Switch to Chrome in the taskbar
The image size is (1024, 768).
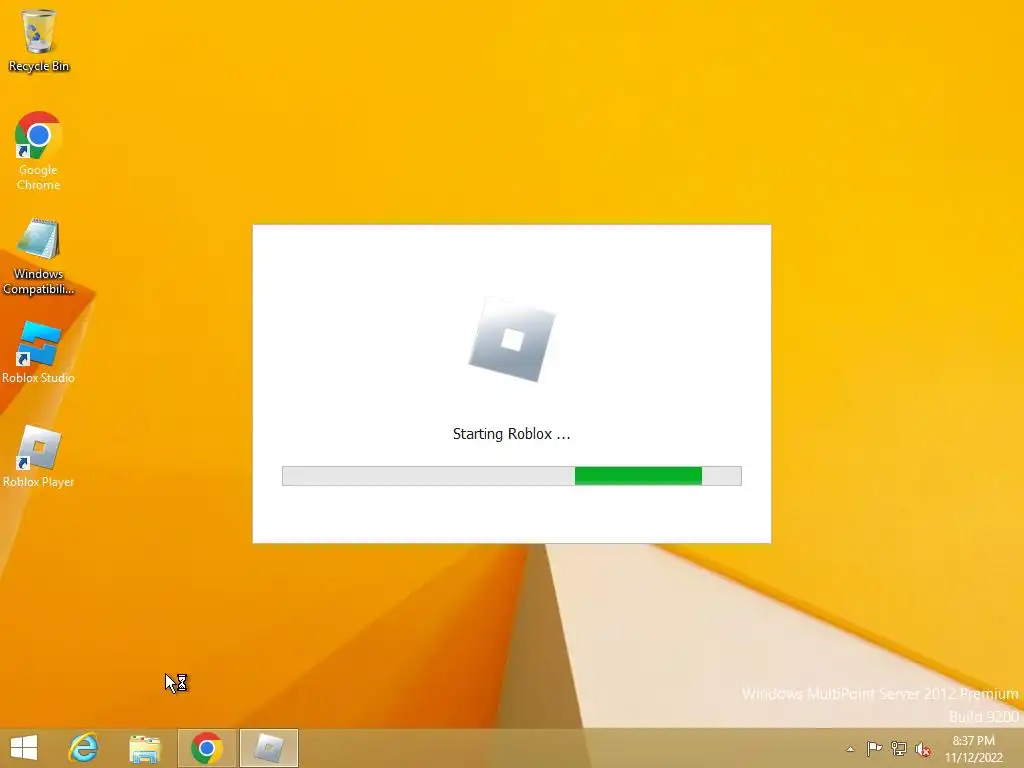[207, 748]
